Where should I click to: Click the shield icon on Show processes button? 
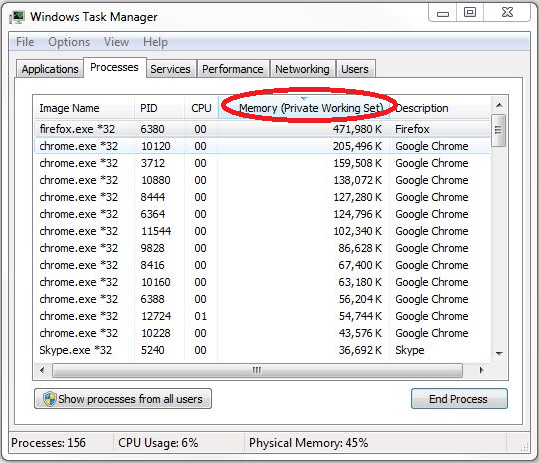pyautogui.click(x=49, y=399)
